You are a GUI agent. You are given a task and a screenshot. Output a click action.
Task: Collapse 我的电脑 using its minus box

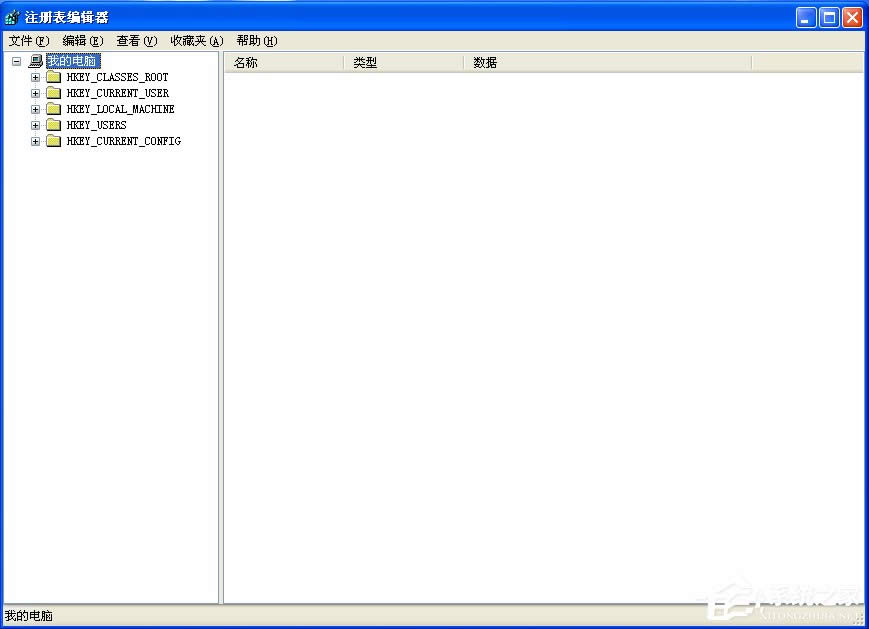16,61
